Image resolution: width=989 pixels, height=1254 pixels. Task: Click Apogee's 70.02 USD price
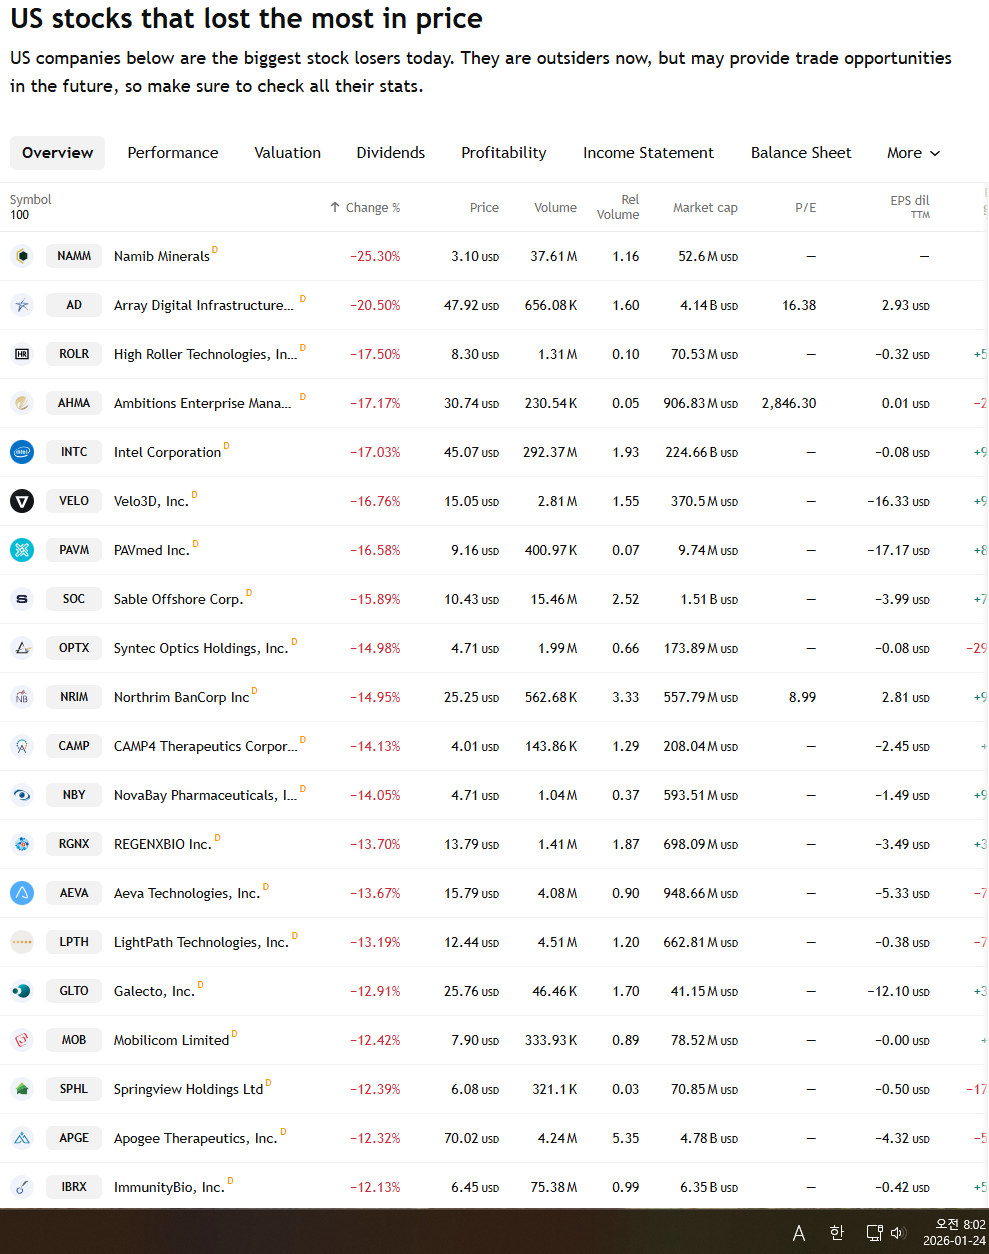coord(472,1139)
